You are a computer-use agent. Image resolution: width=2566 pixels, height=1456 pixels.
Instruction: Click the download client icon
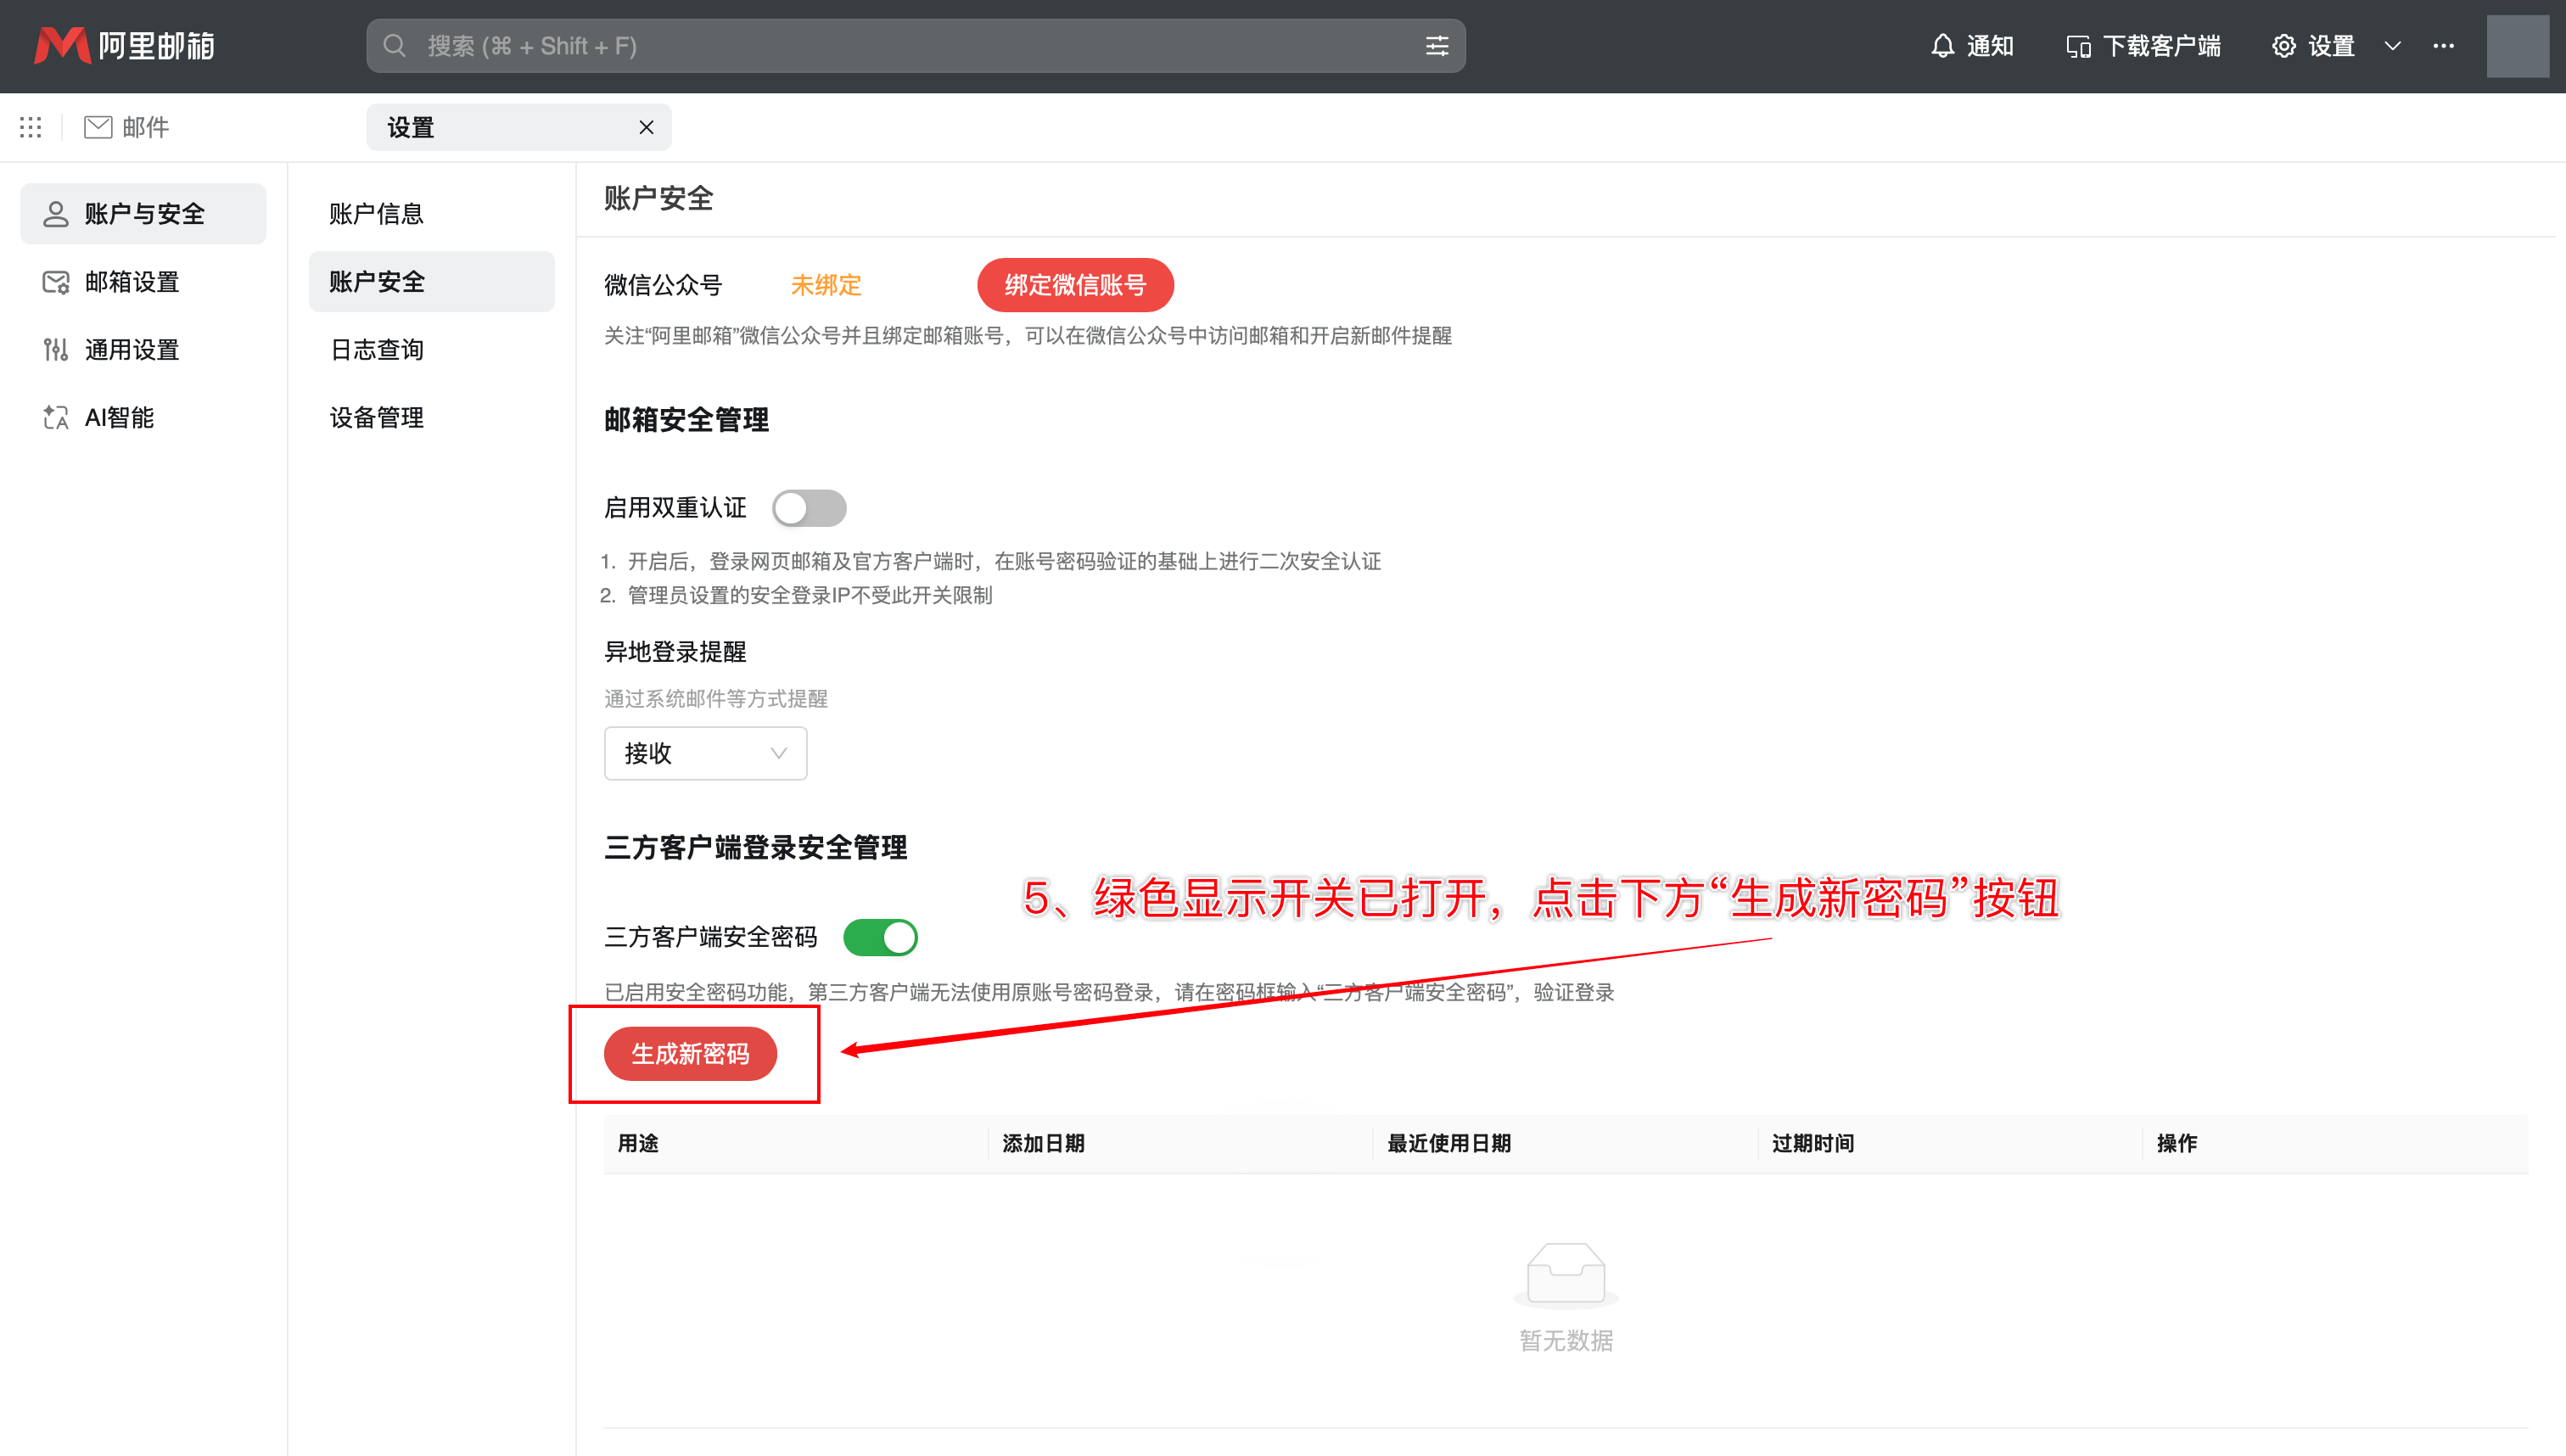click(2078, 46)
